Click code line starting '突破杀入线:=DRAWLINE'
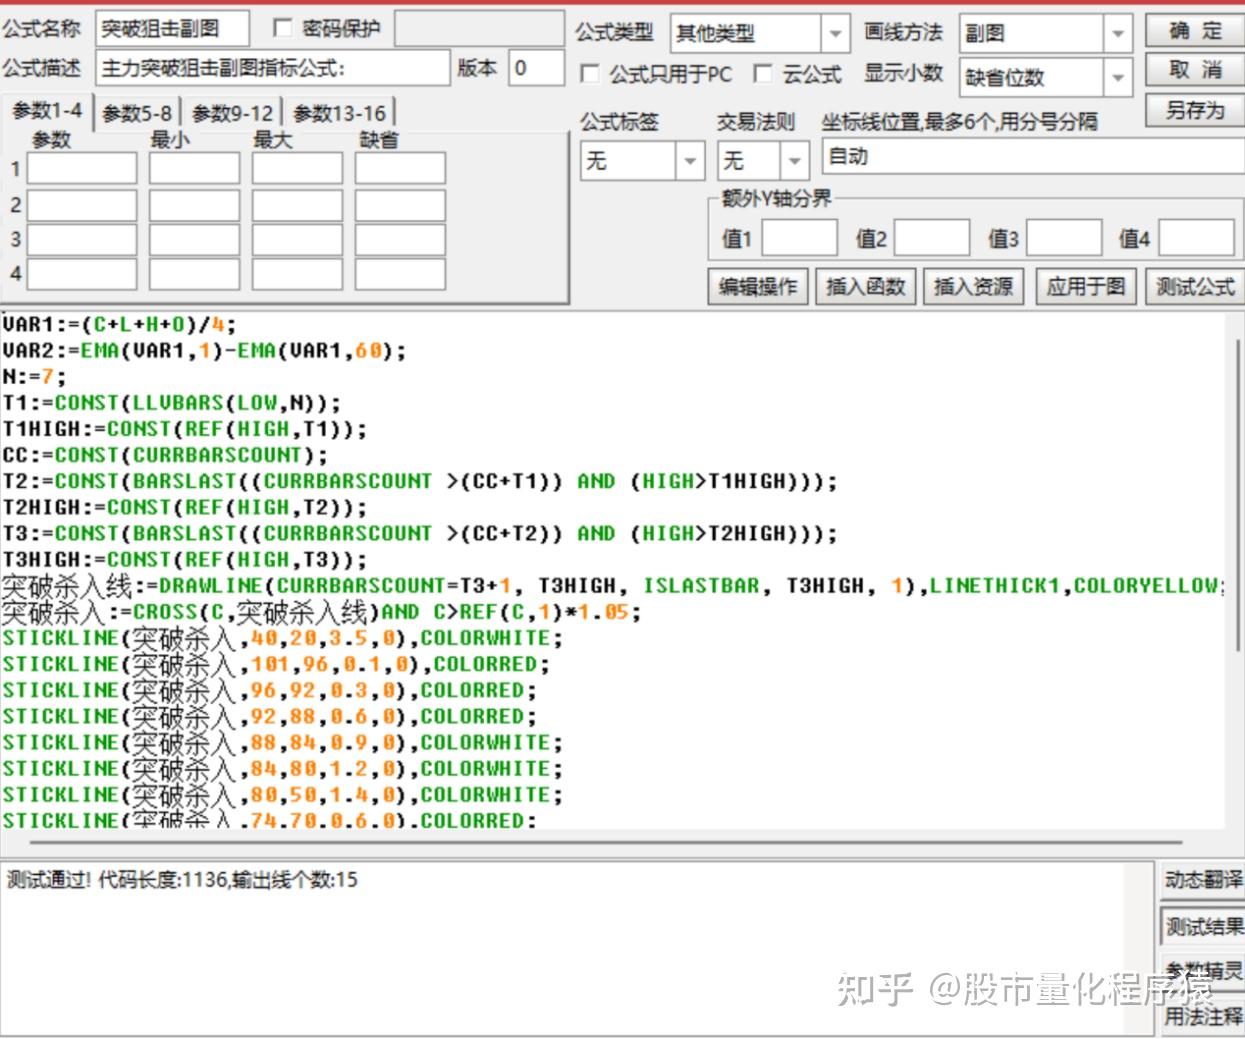The image size is (1245, 1039). click(x=613, y=586)
